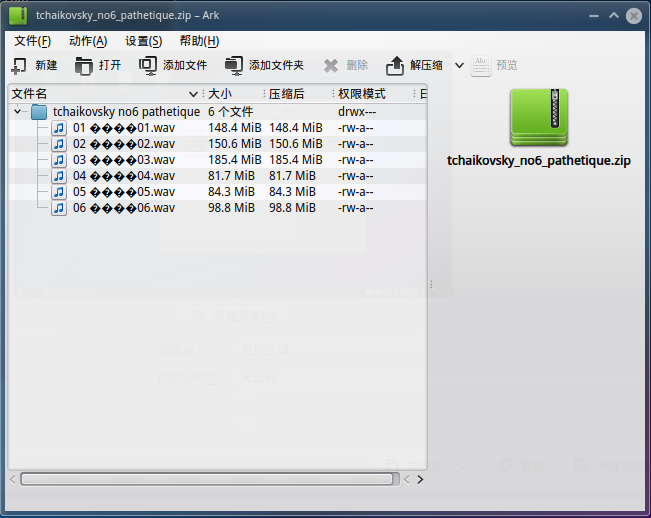Screen dimensions: 651x518
Task: Select the file name ending in 06.wav
Action: 124,208
